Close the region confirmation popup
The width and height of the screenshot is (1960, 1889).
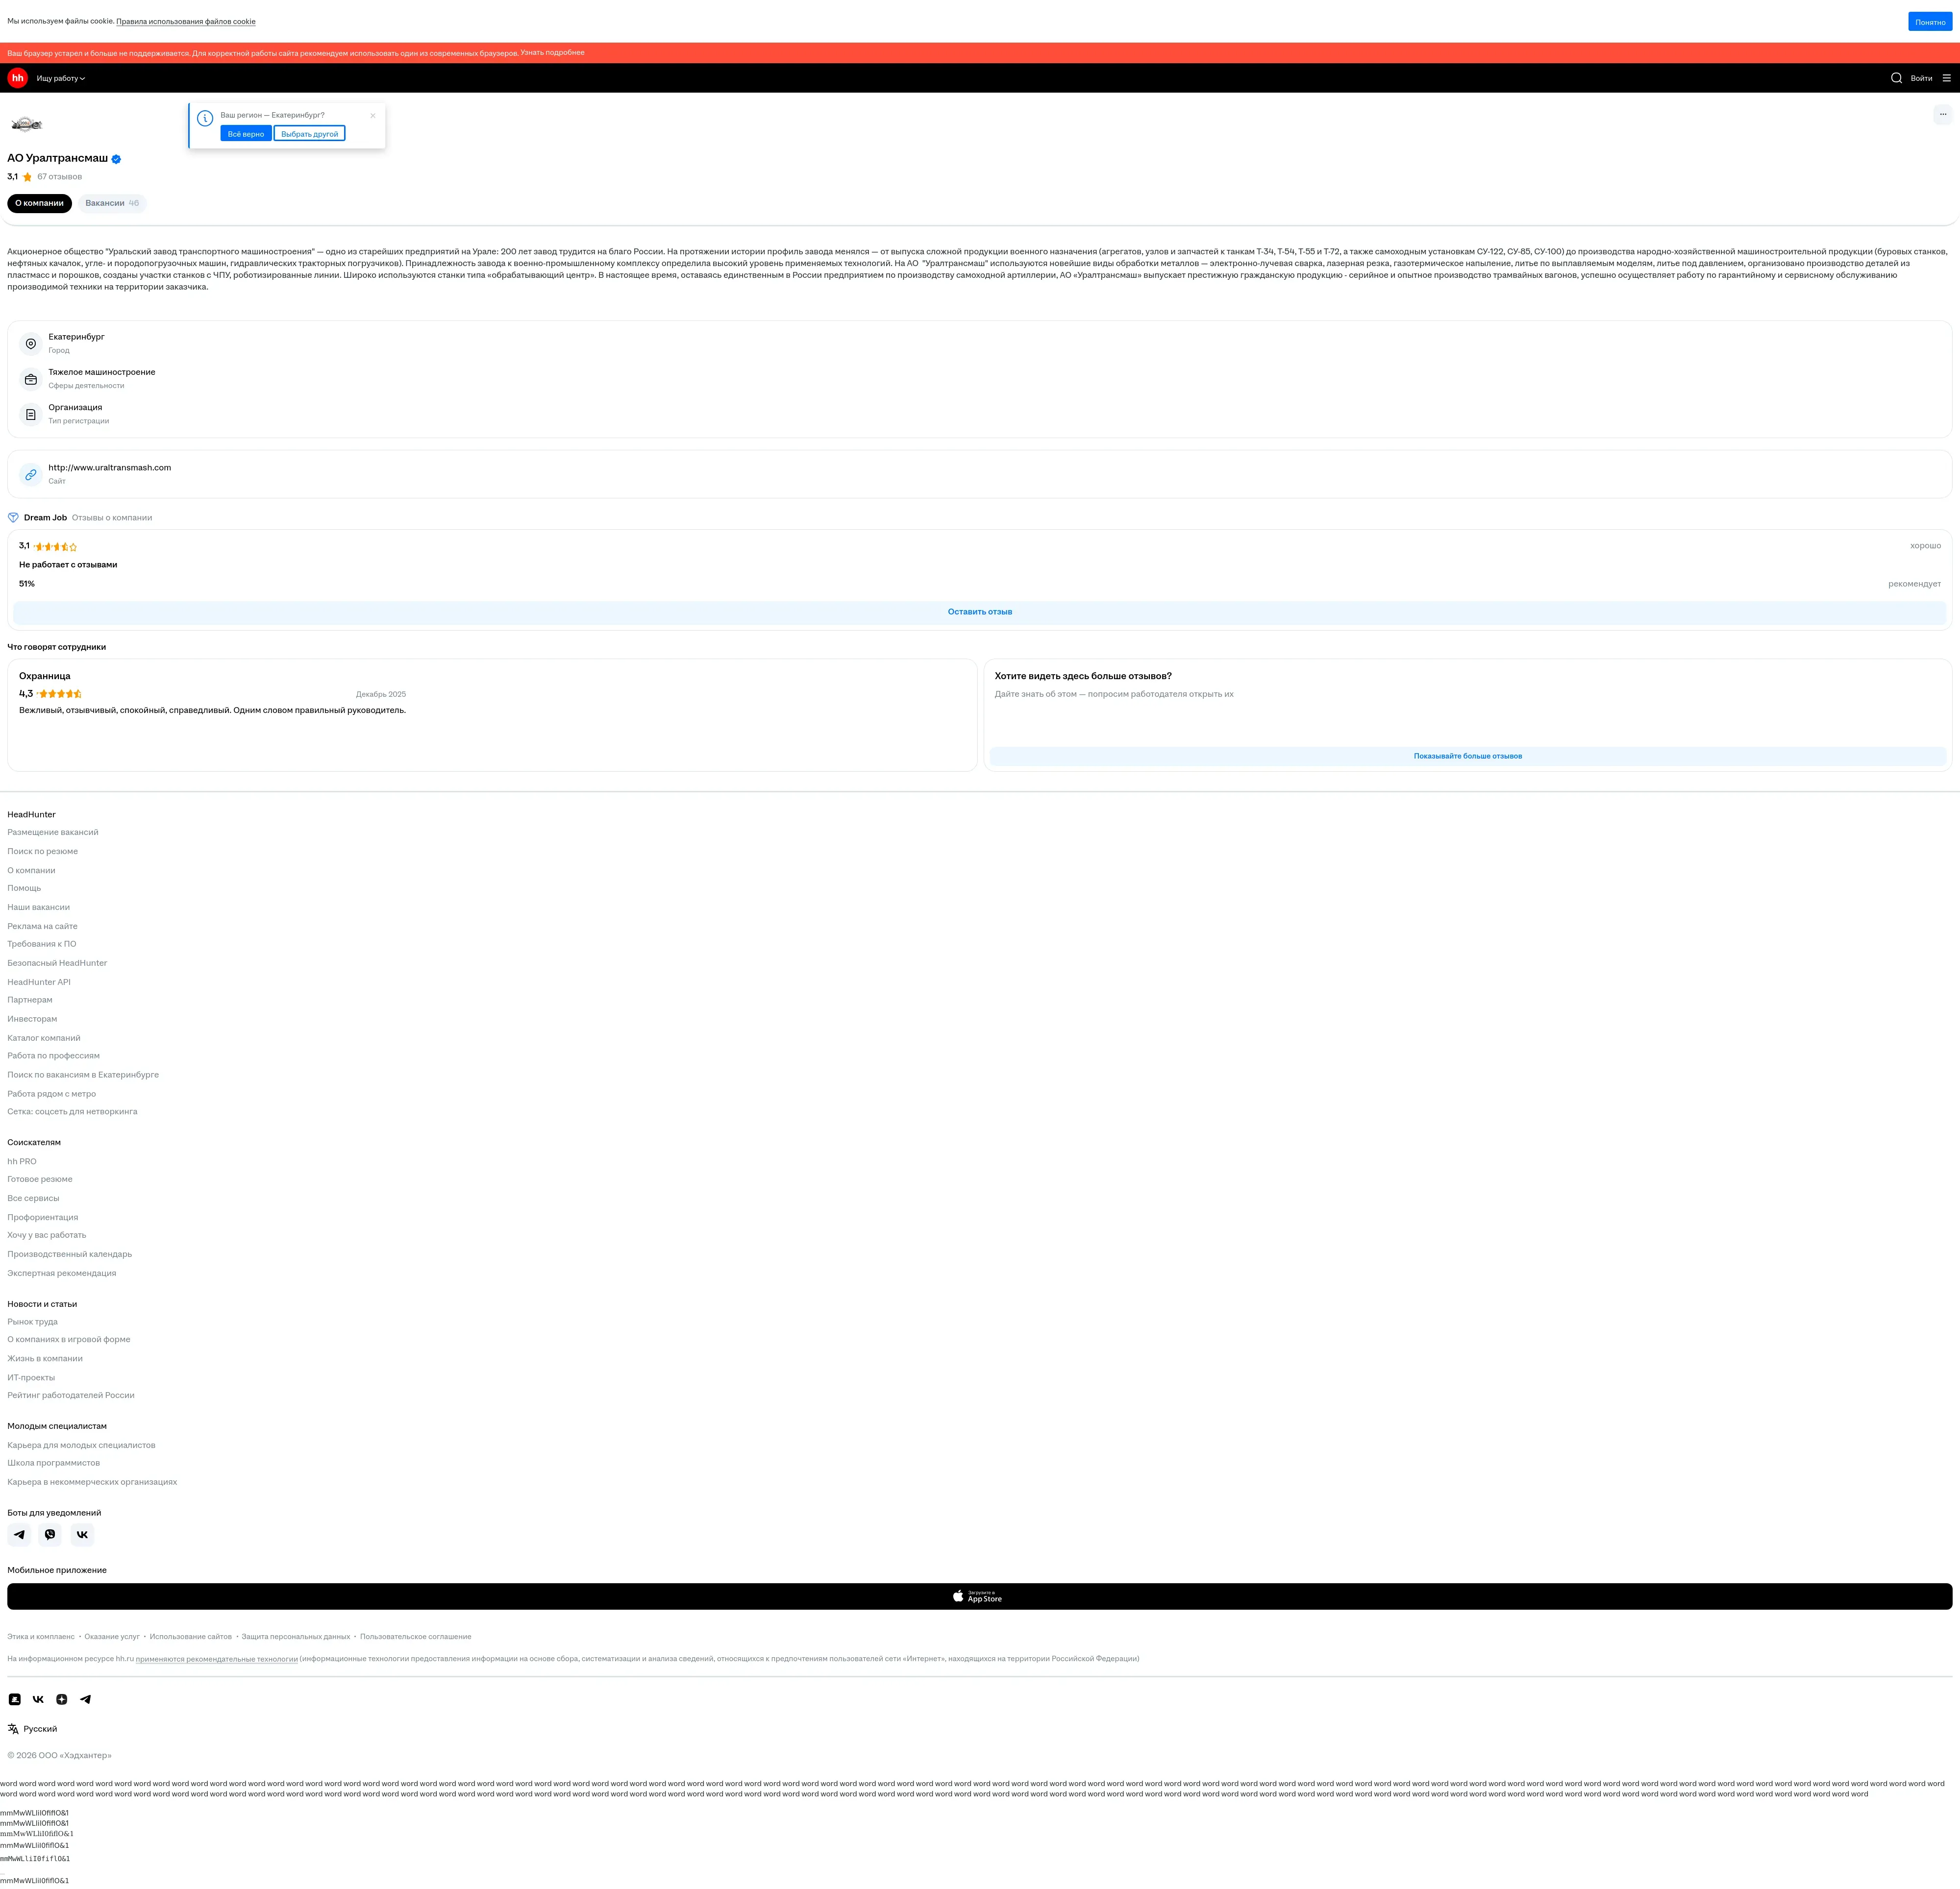pos(373,115)
